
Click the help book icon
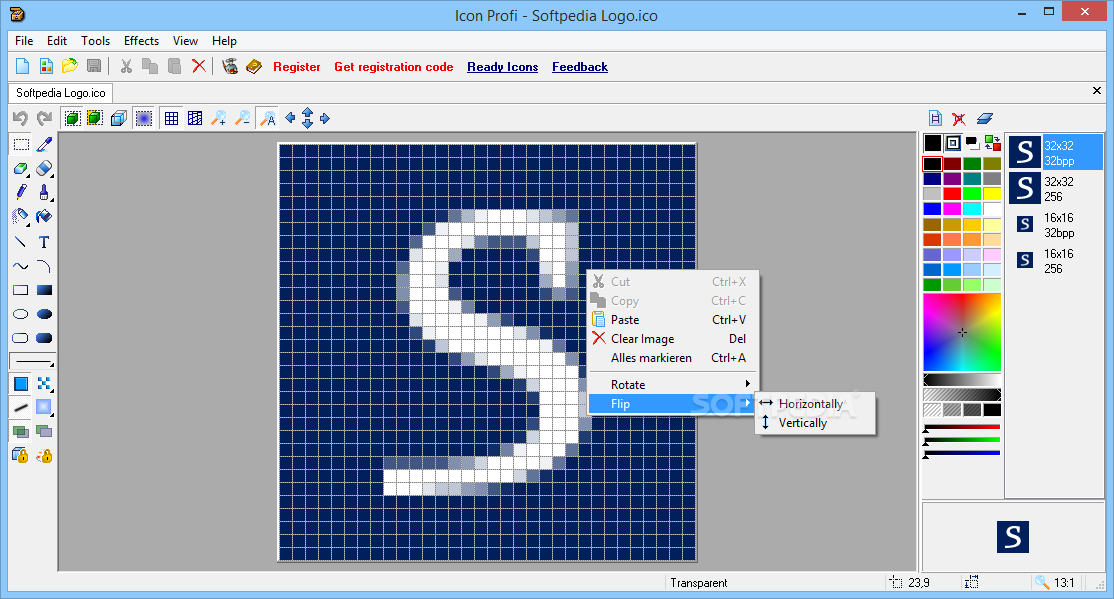(254, 66)
